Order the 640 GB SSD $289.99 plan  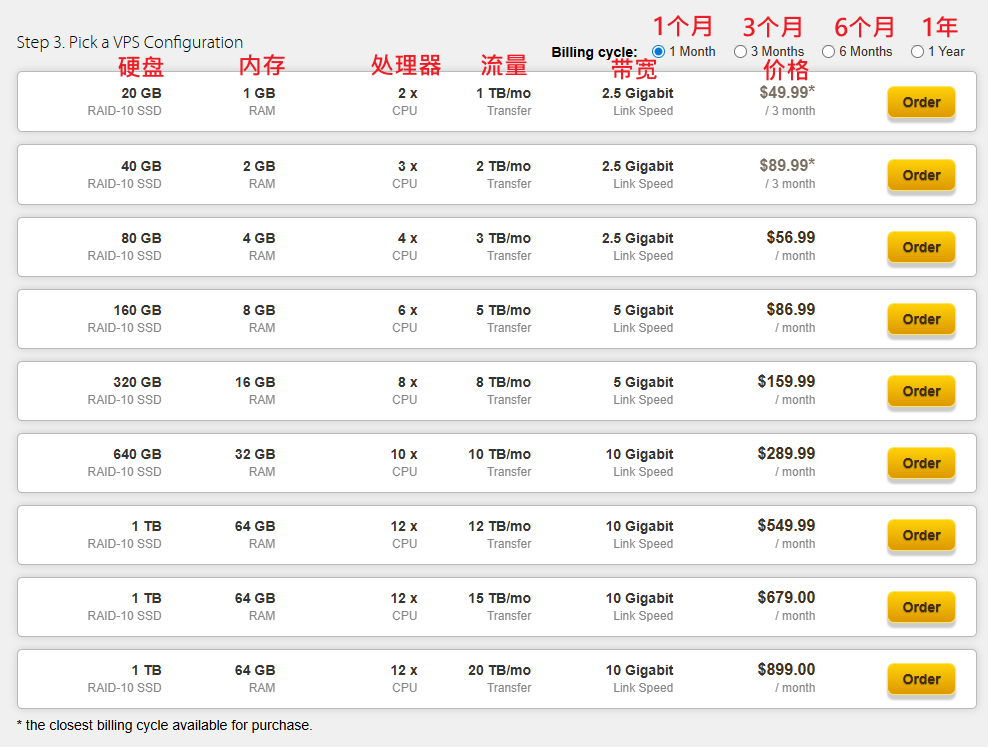[x=920, y=463]
